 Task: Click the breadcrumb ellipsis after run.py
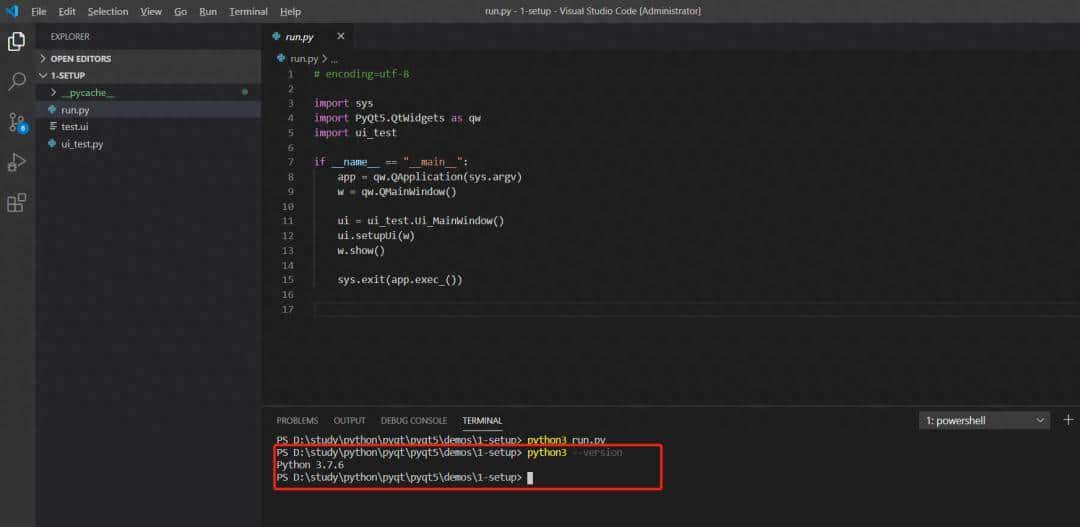(x=334, y=60)
